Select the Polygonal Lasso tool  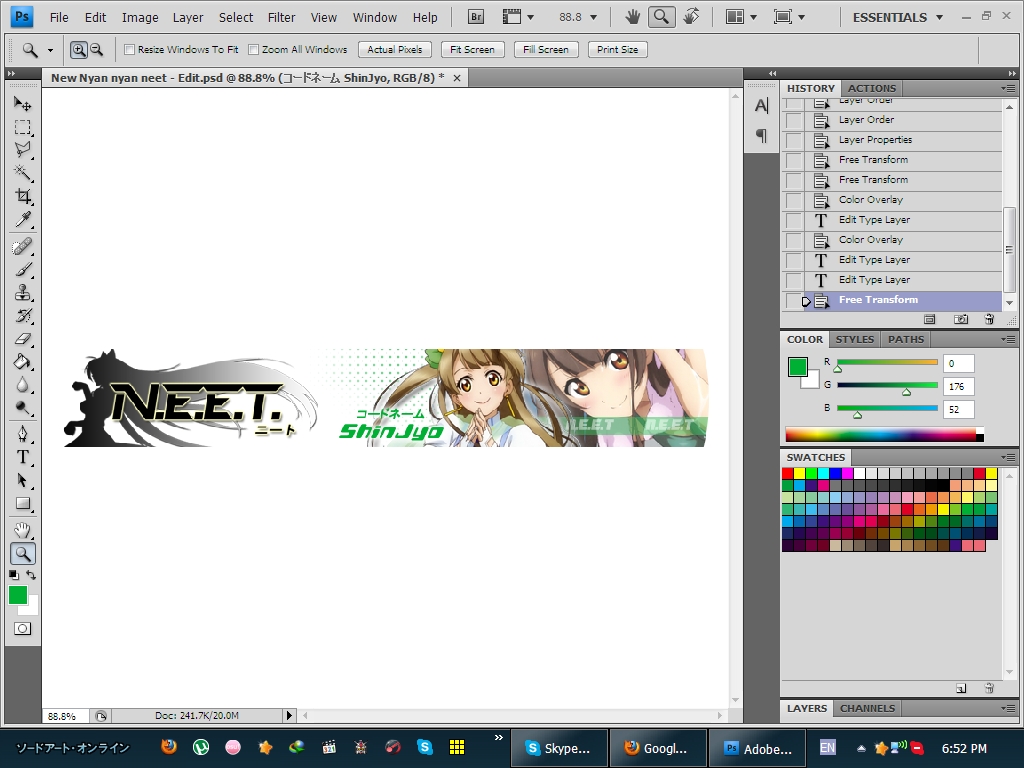(x=23, y=150)
